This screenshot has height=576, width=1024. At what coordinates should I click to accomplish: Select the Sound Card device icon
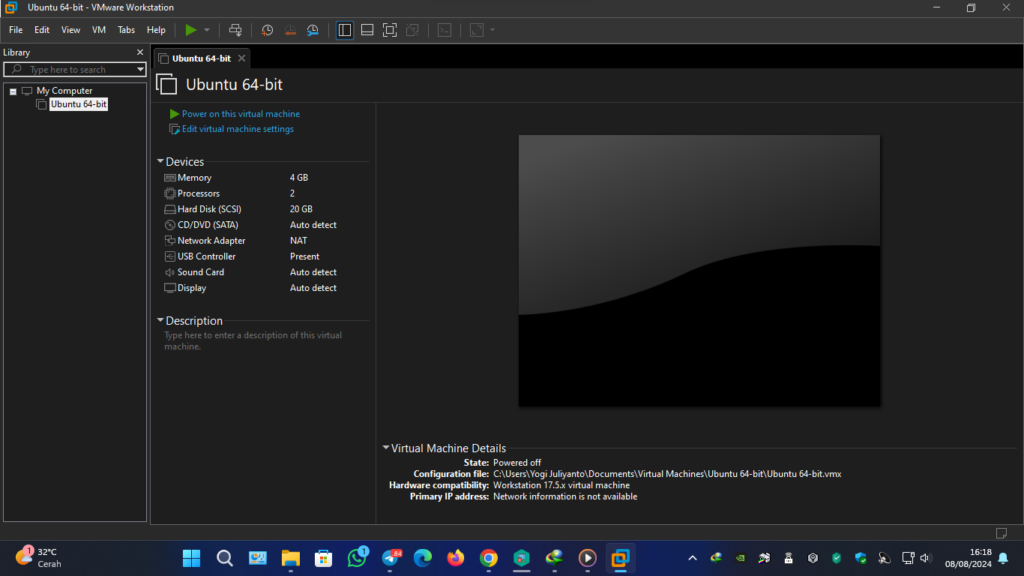[168, 271]
